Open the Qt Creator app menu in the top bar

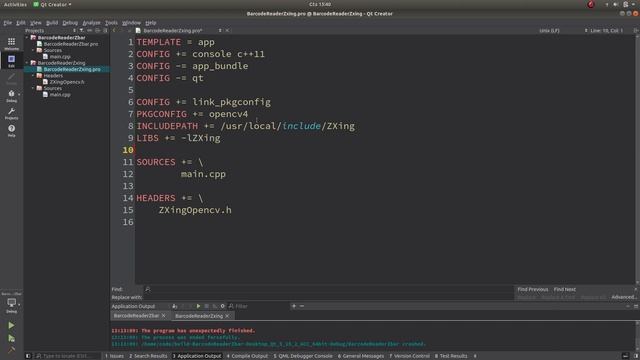52,4
